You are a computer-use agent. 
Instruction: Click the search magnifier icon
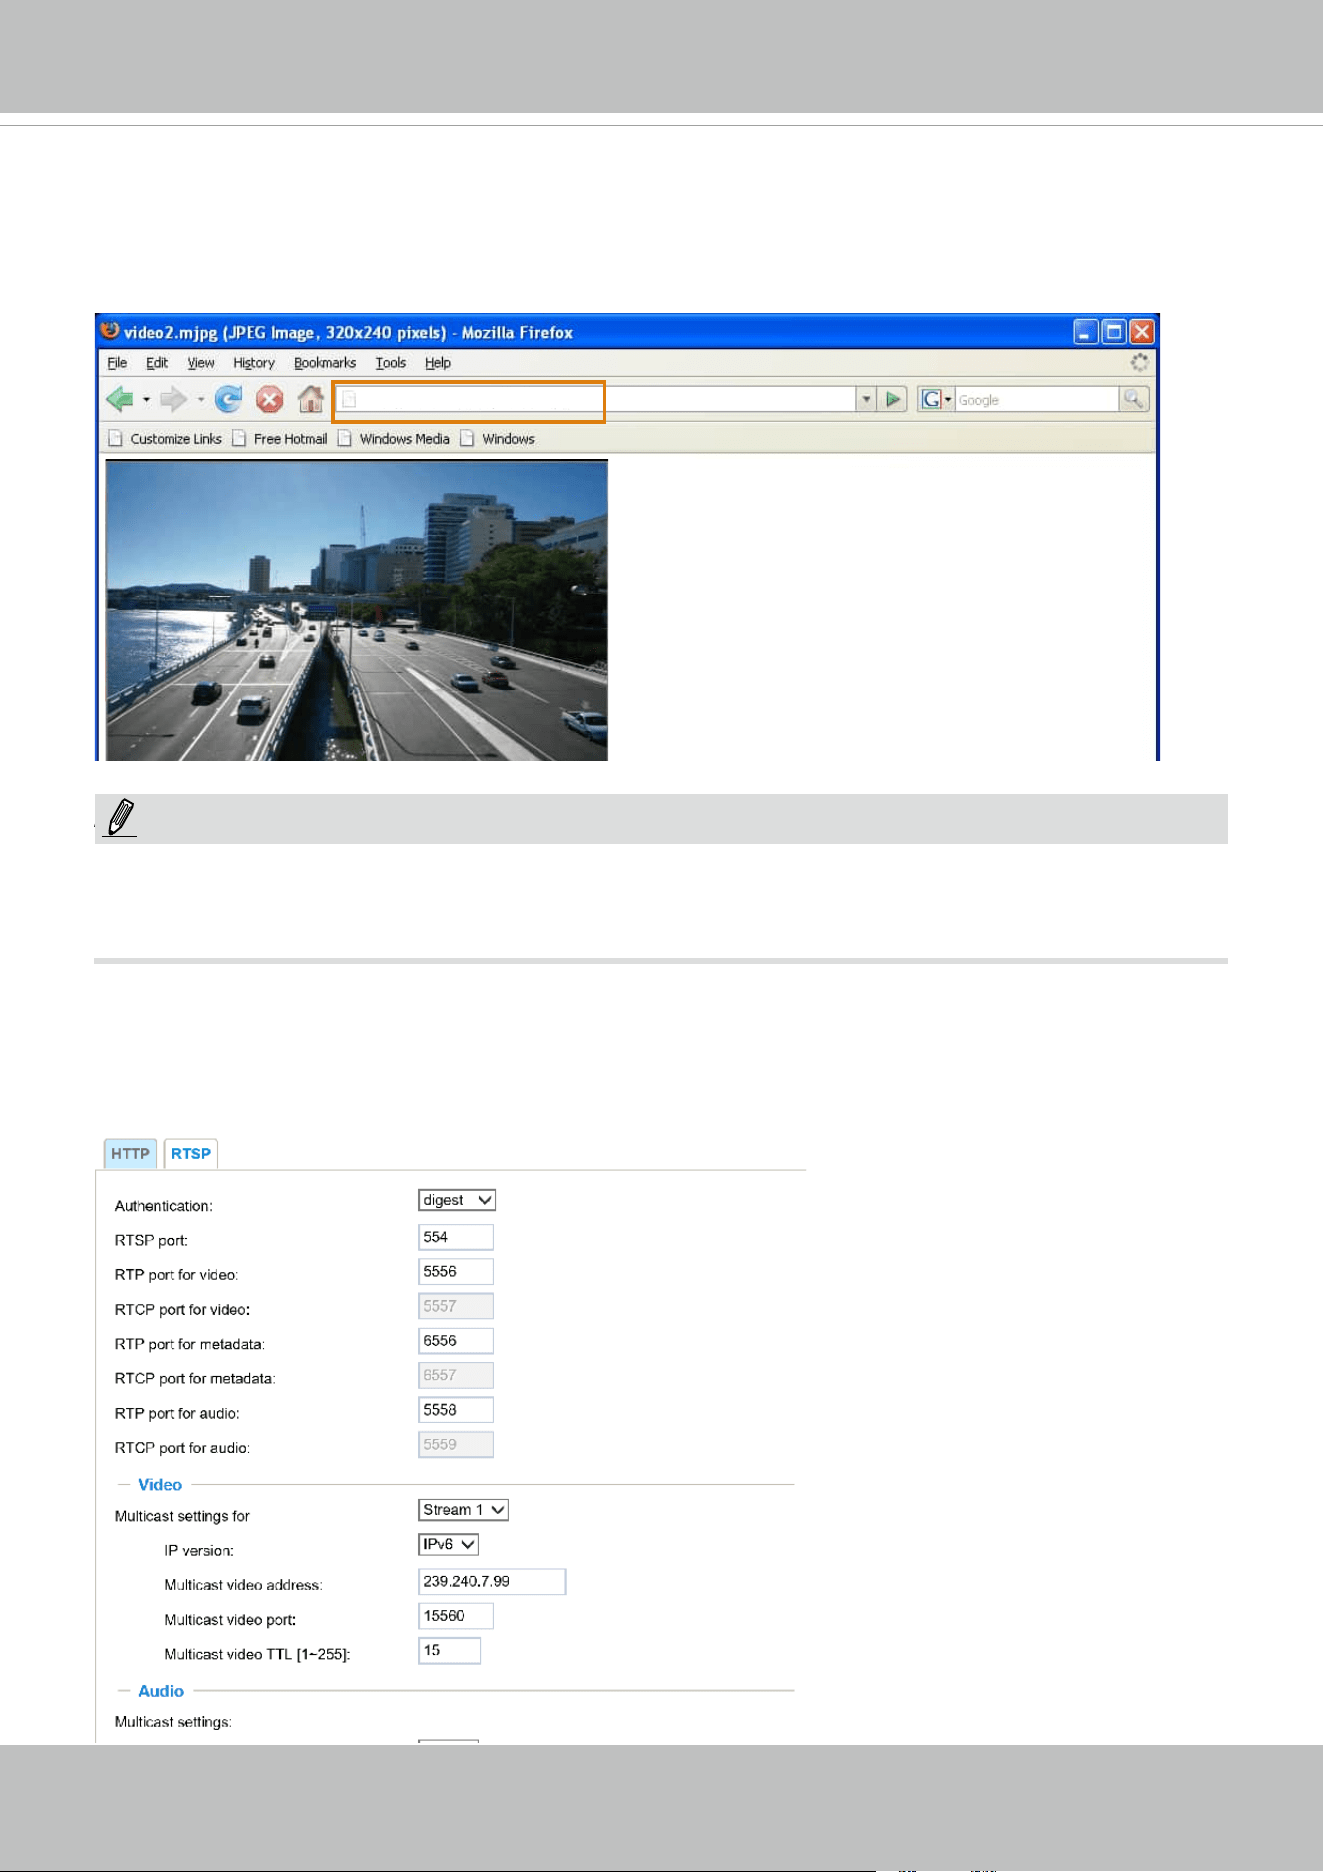point(1134,400)
